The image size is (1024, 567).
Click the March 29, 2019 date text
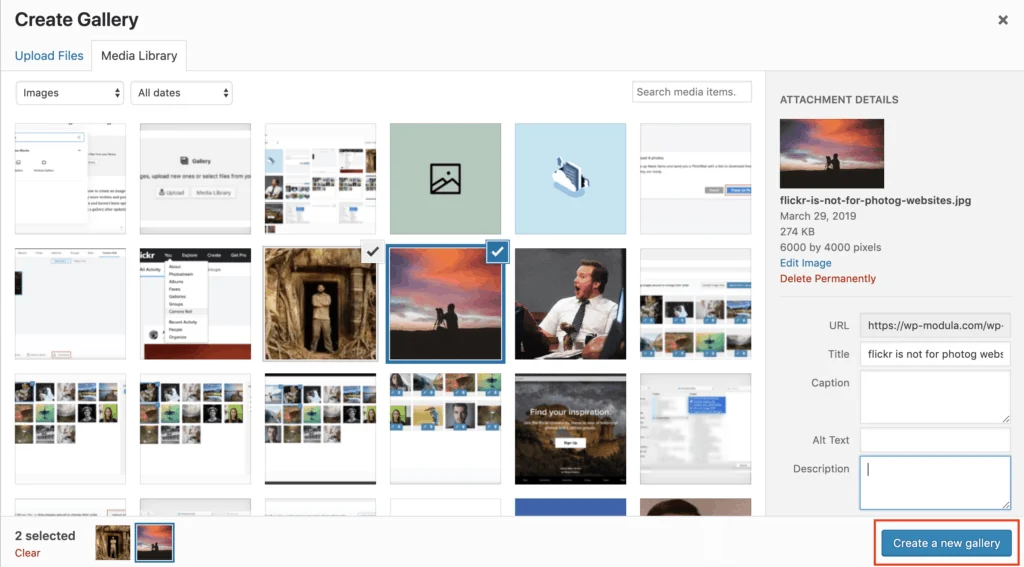pos(818,216)
